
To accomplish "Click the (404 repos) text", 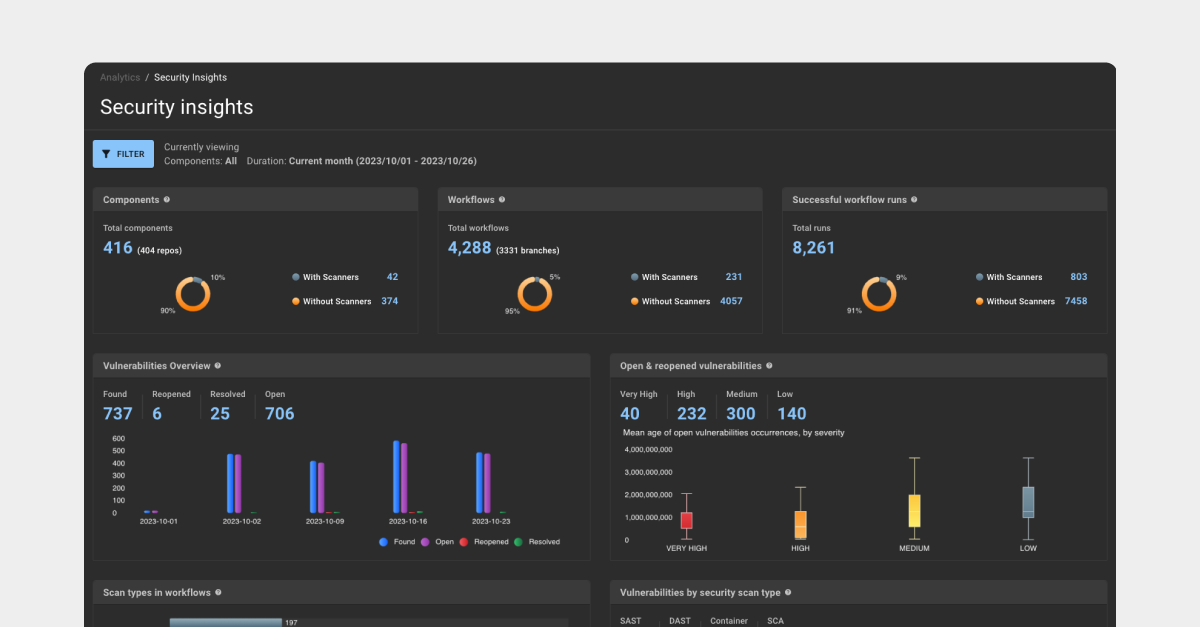I will tap(160, 250).
